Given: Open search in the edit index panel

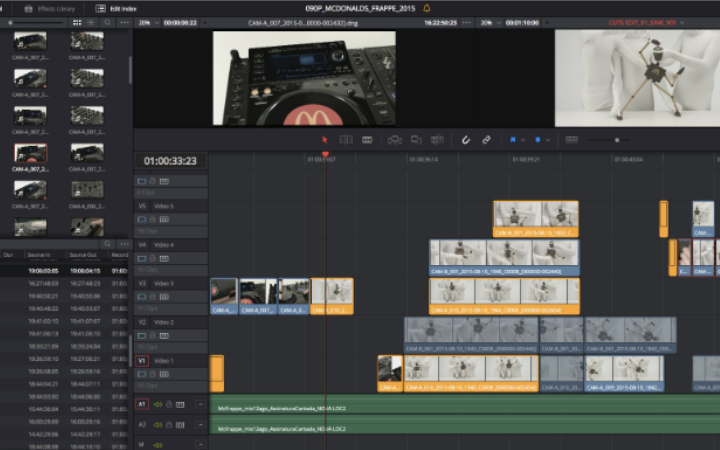Looking at the screenshot, I should [108, 243].
